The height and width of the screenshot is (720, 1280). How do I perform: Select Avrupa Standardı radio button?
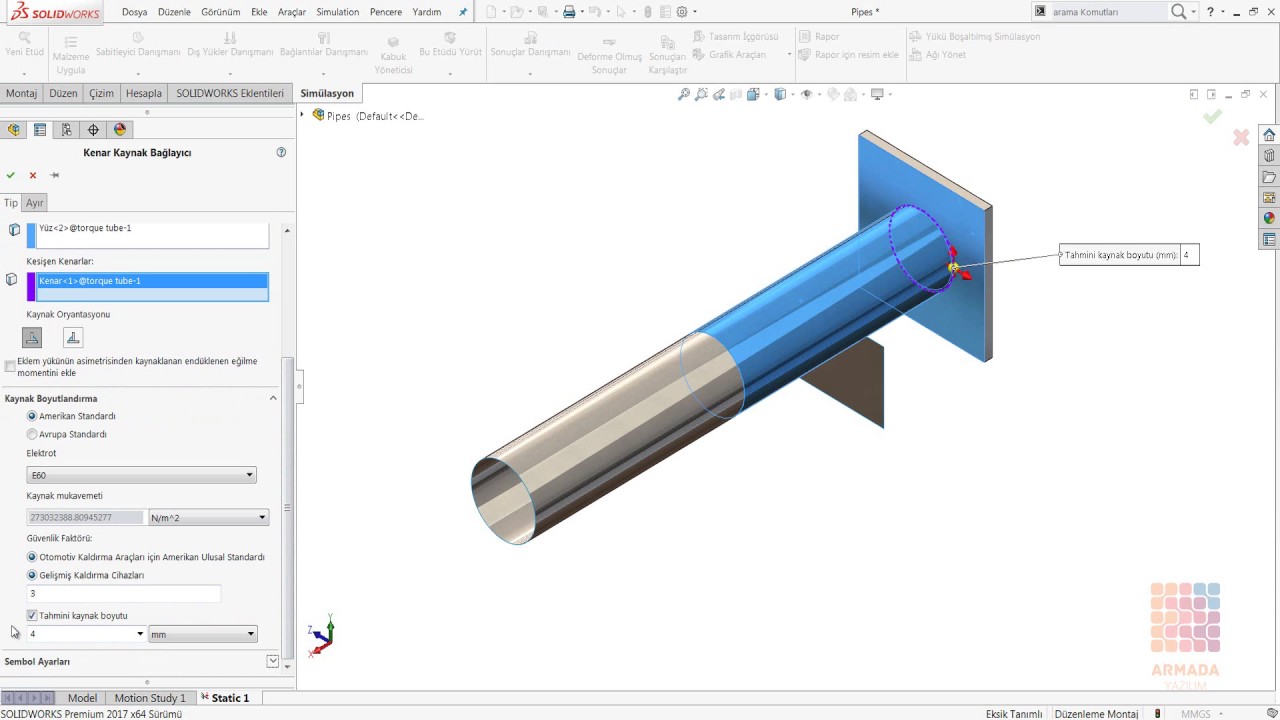32,434
